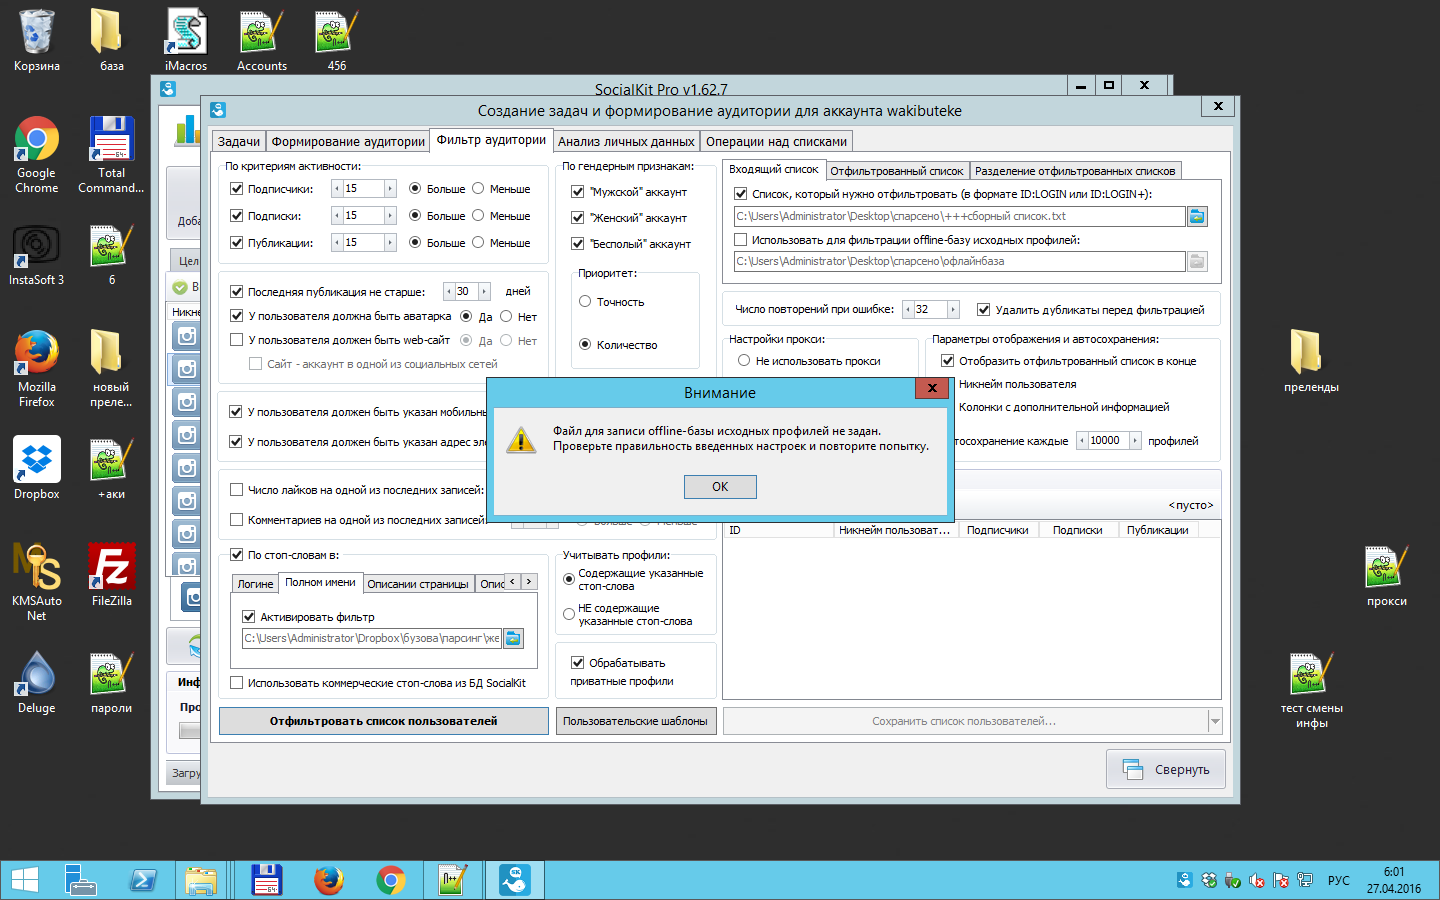Select НЕ содержащие указанные стоп-слова

[x=569, y=614]
